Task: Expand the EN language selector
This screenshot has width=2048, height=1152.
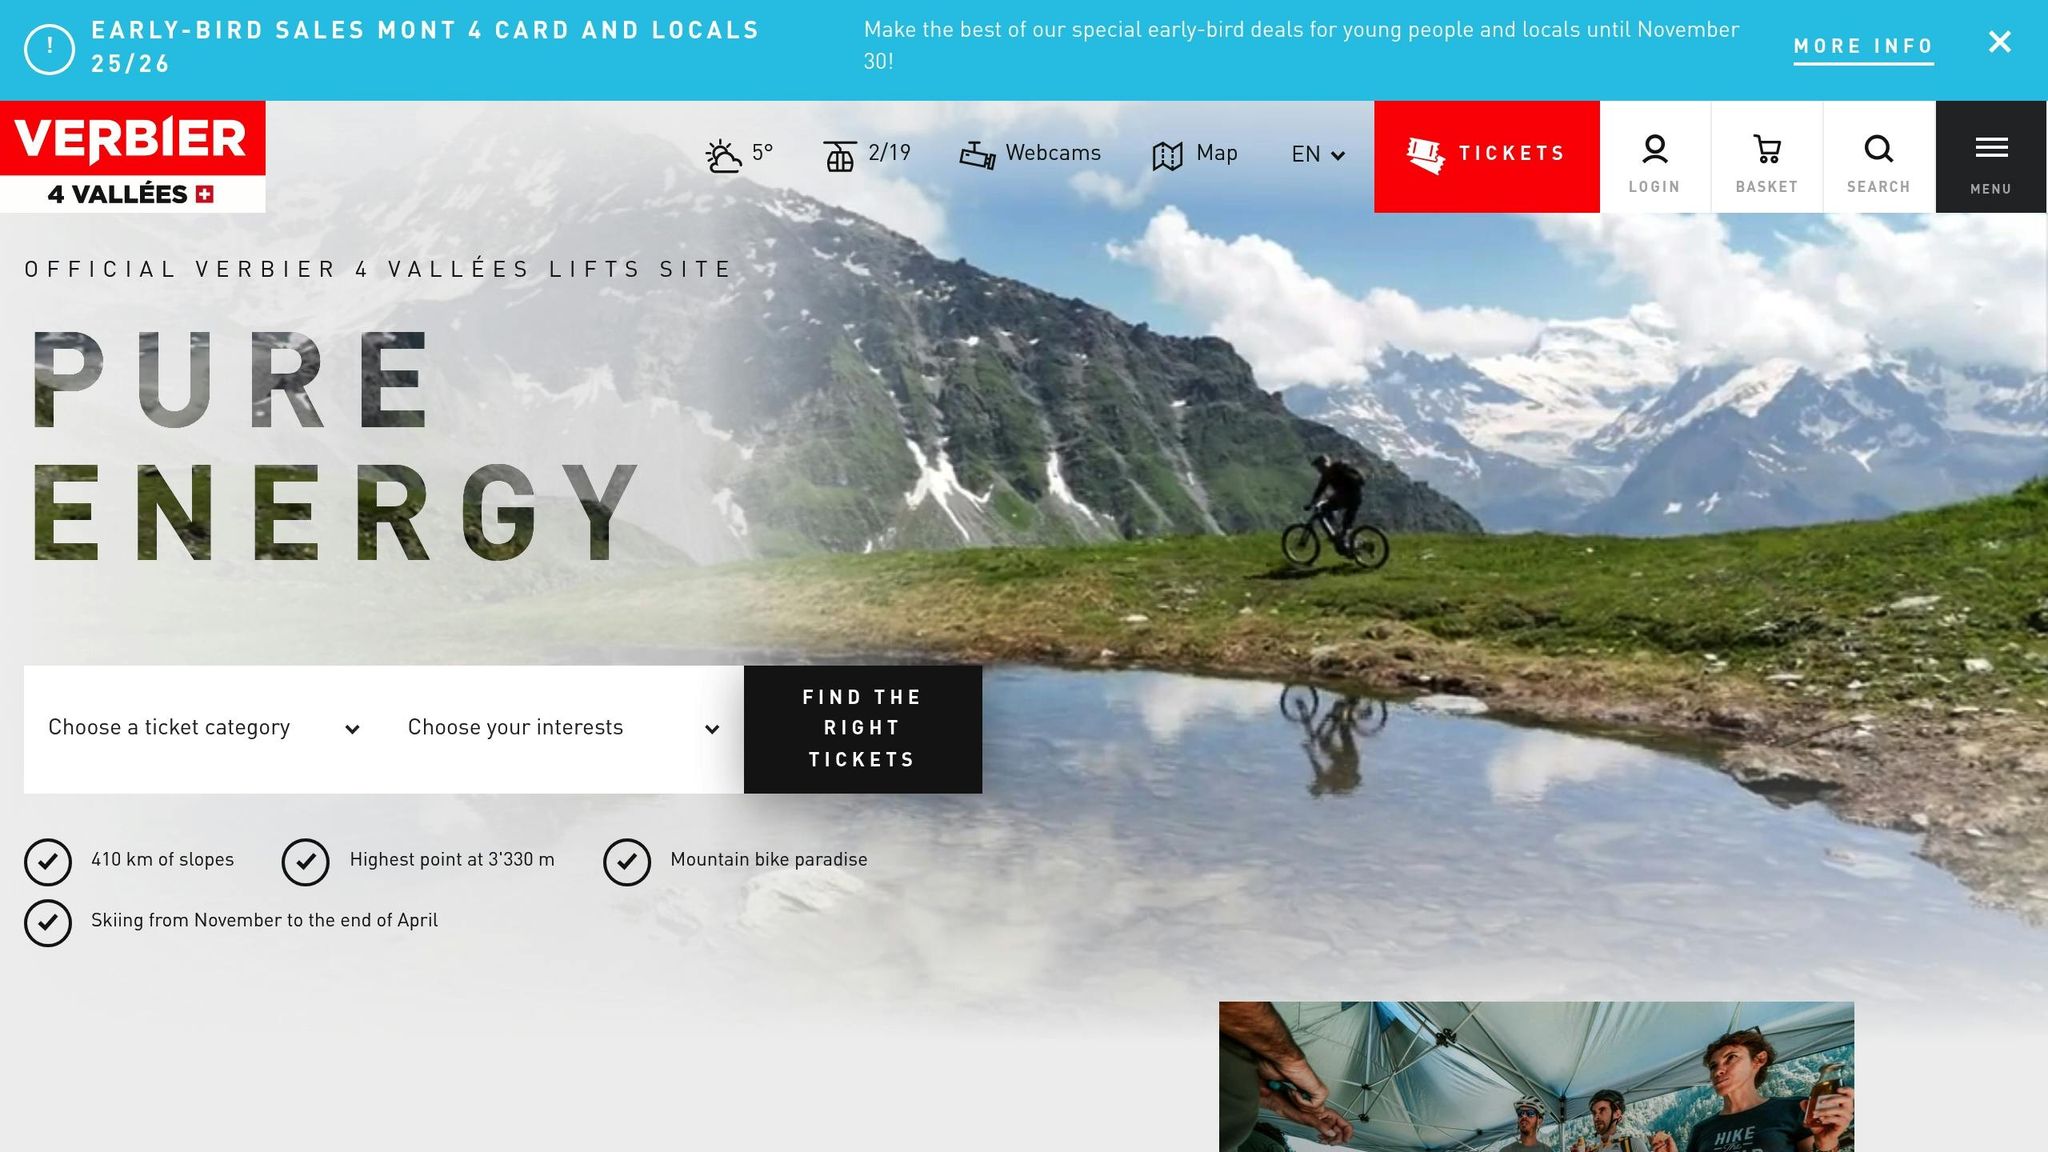Action: (x=1318, y=154)
